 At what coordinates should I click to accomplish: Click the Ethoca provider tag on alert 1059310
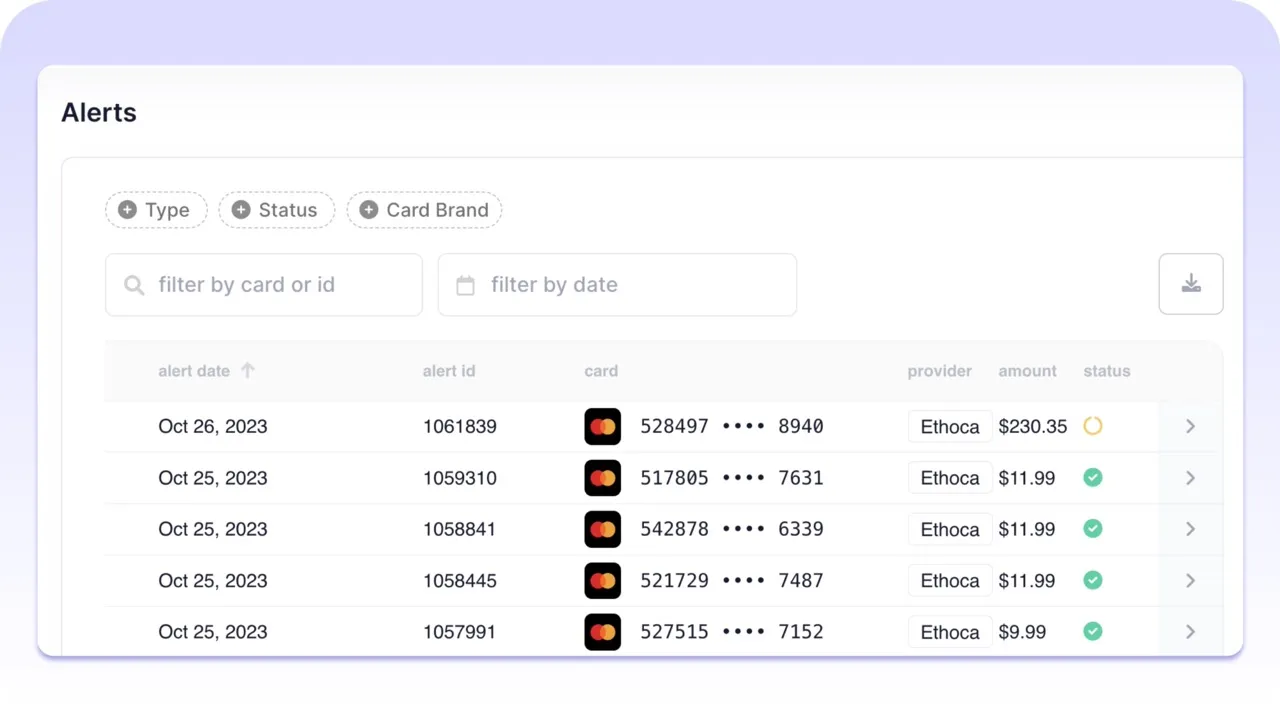point(949,478)
